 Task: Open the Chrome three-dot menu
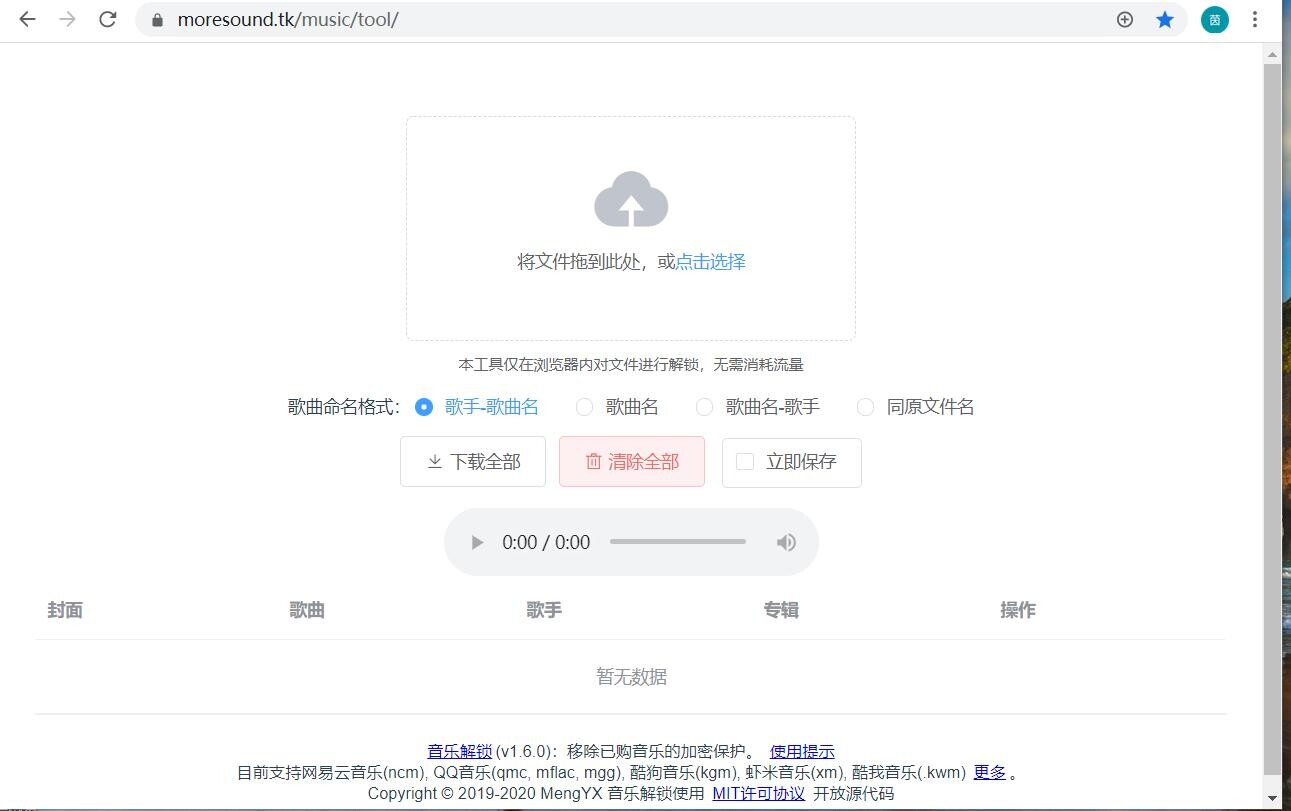1254,18
